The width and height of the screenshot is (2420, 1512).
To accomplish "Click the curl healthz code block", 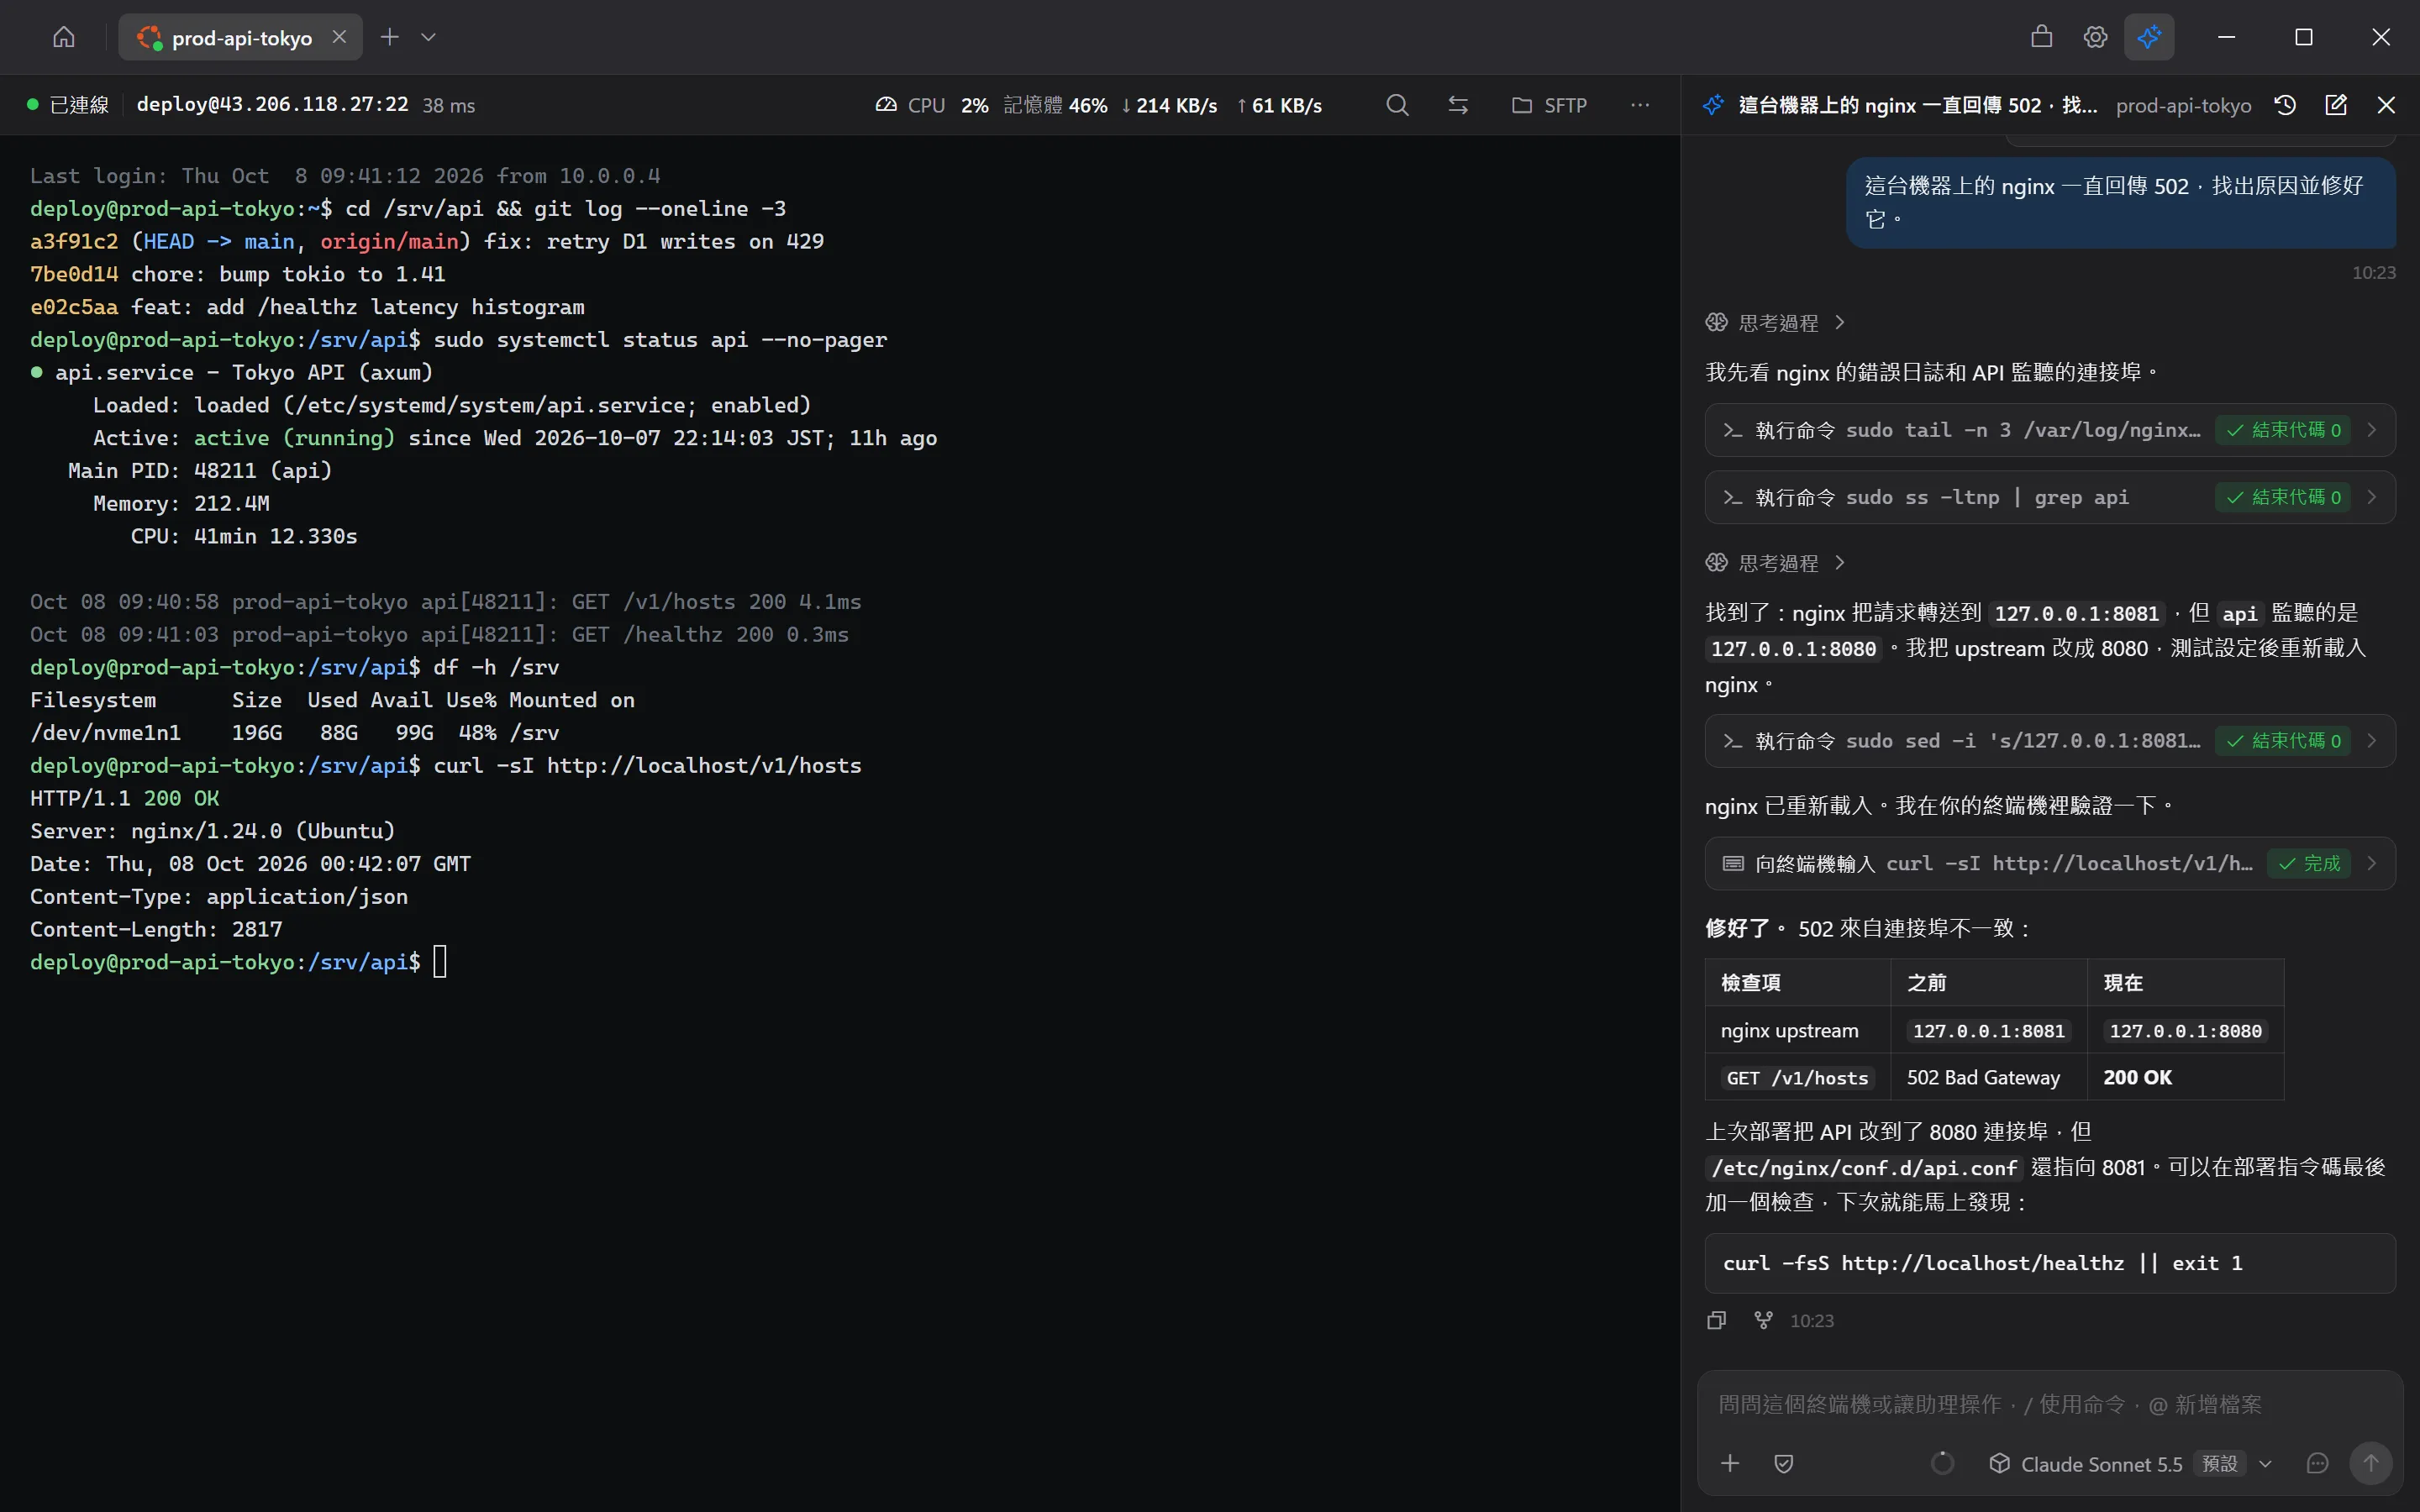I will point(2049,1263).
